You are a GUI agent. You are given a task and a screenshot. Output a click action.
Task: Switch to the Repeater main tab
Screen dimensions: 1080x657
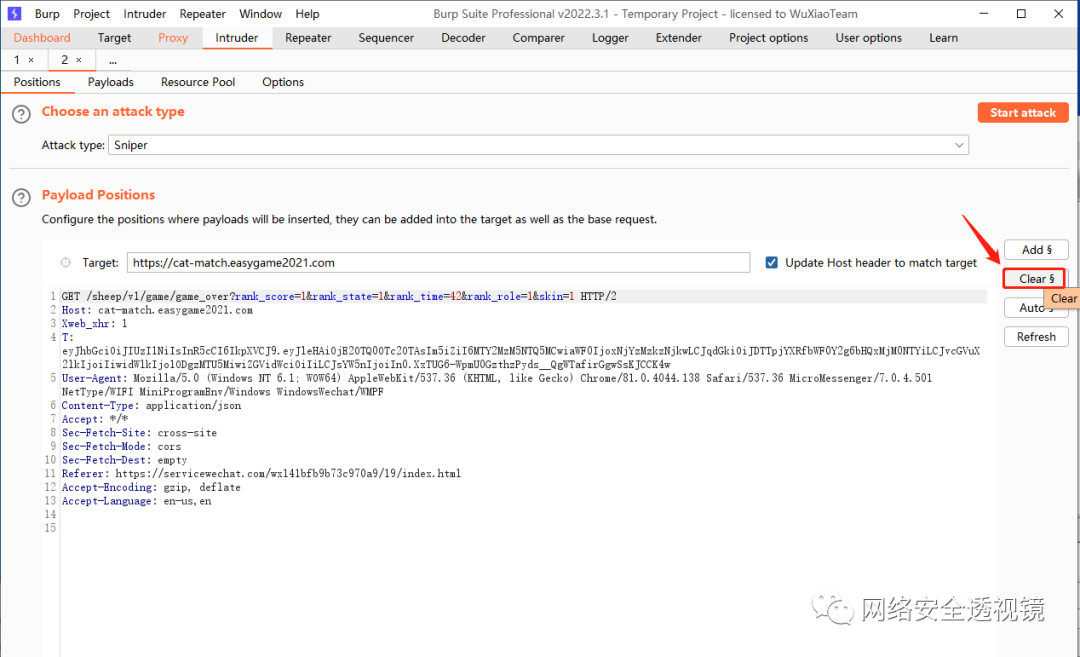click(308, 38)
